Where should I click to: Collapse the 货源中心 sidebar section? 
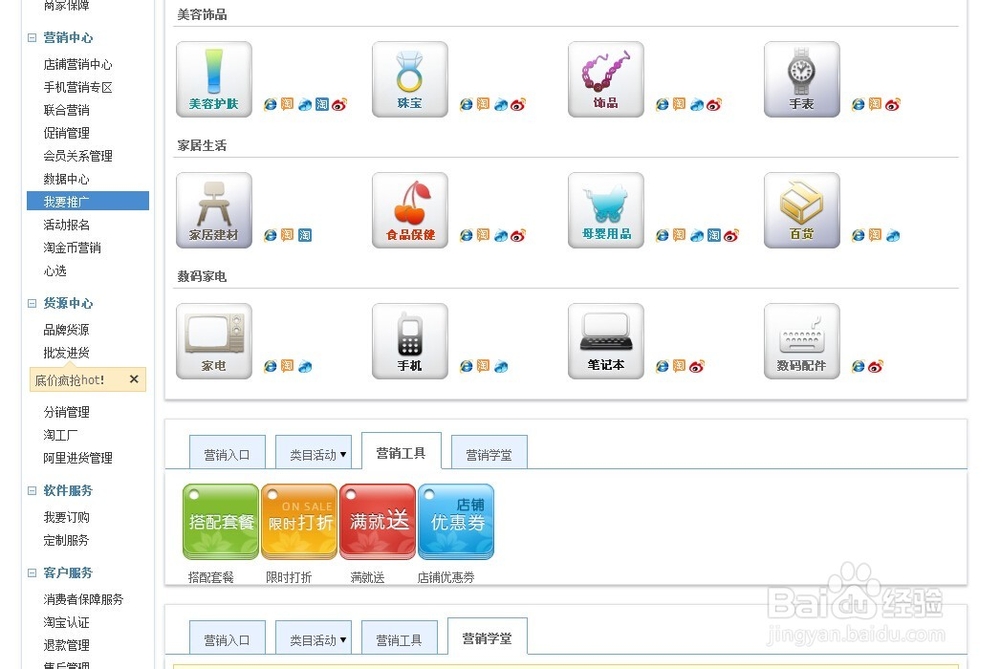(x=31, y=303)
